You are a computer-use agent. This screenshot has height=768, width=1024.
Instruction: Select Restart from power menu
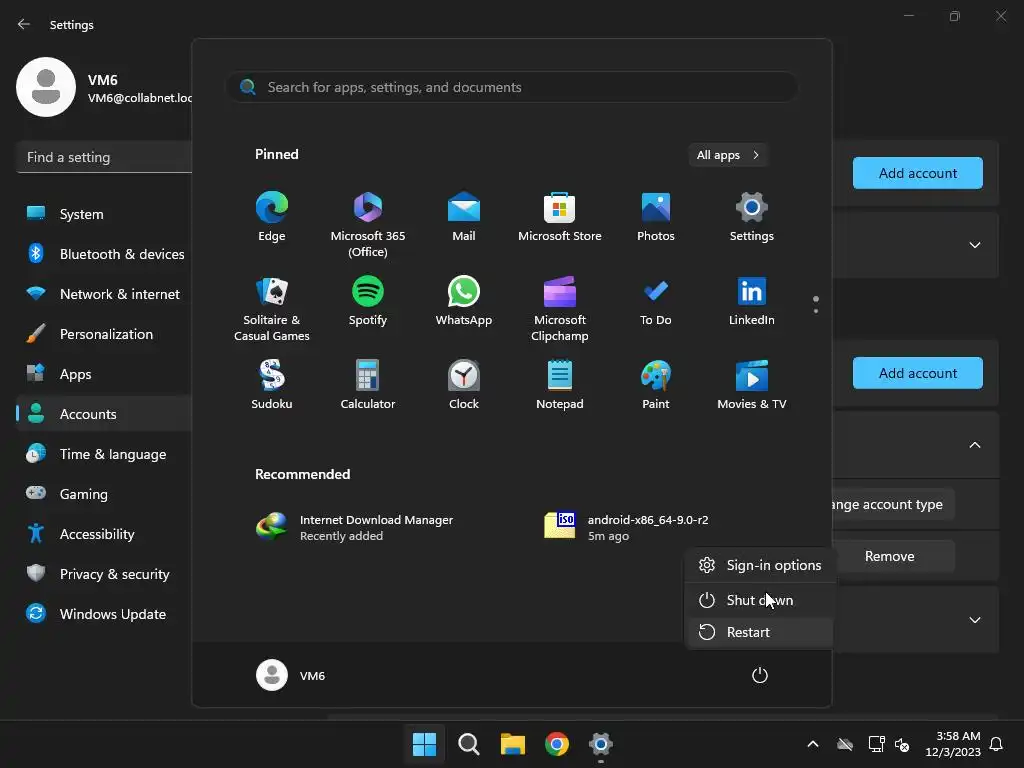(760, 632)
